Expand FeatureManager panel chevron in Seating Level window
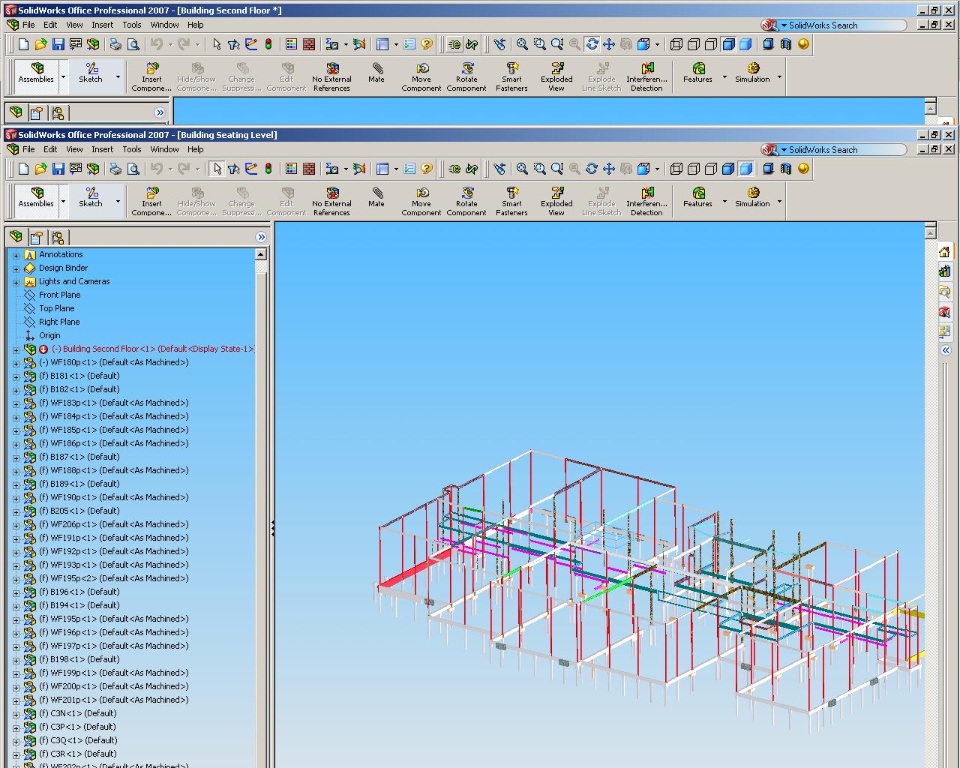This screenshot has width=960, height=768. [x=261, y=237]
